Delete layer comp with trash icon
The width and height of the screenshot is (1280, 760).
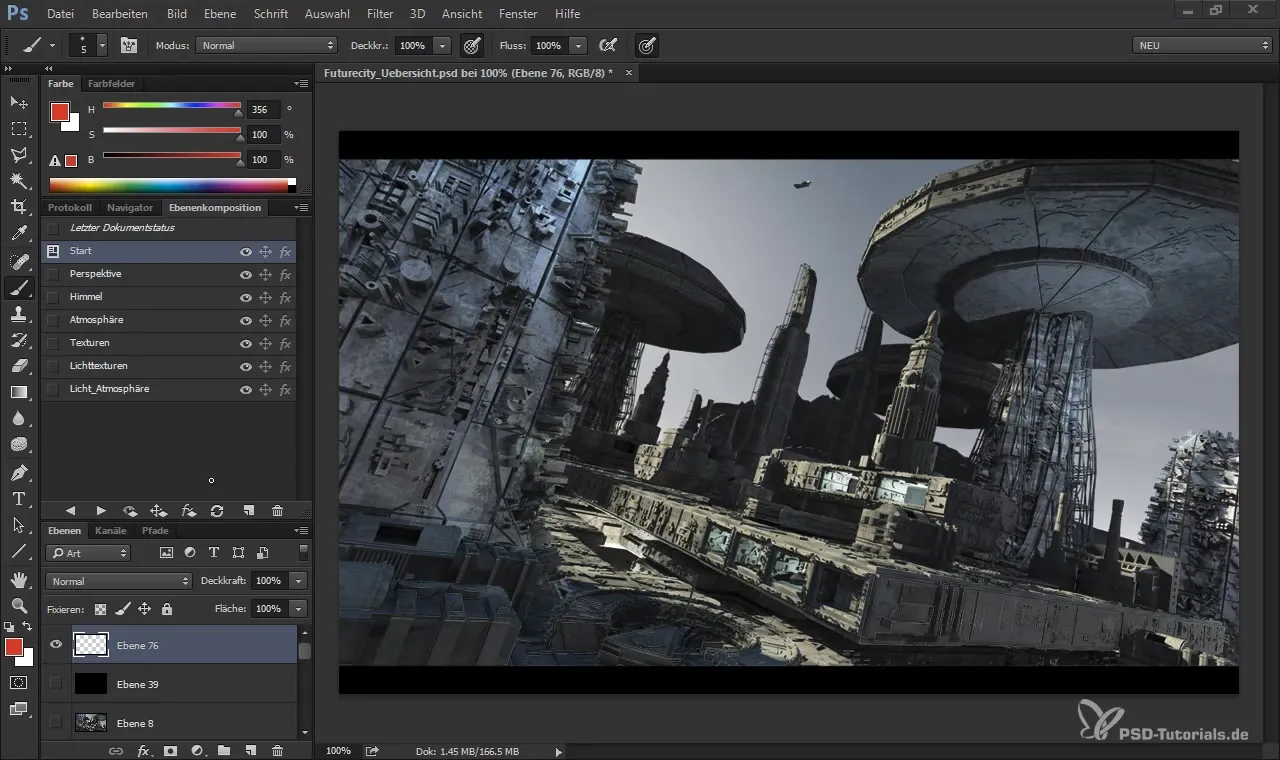pos(278,511)
